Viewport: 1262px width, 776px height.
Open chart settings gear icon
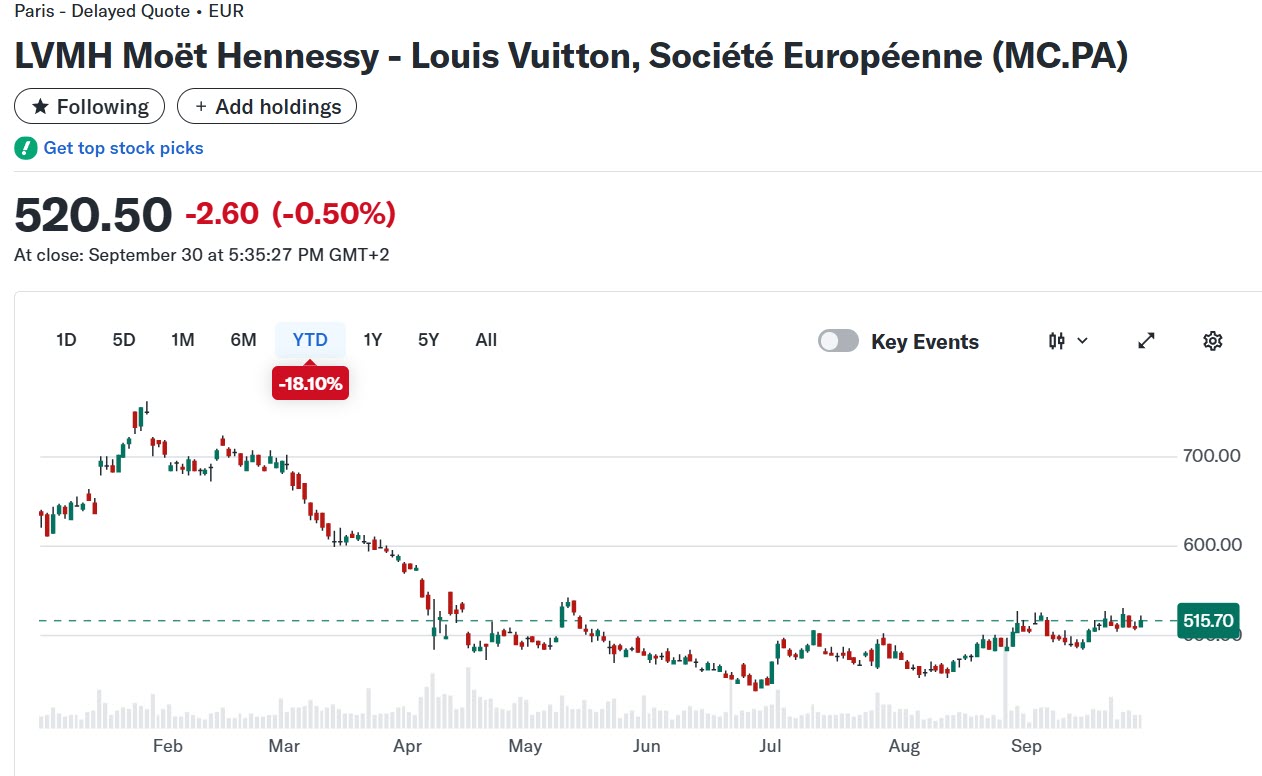pos(1212,341)
